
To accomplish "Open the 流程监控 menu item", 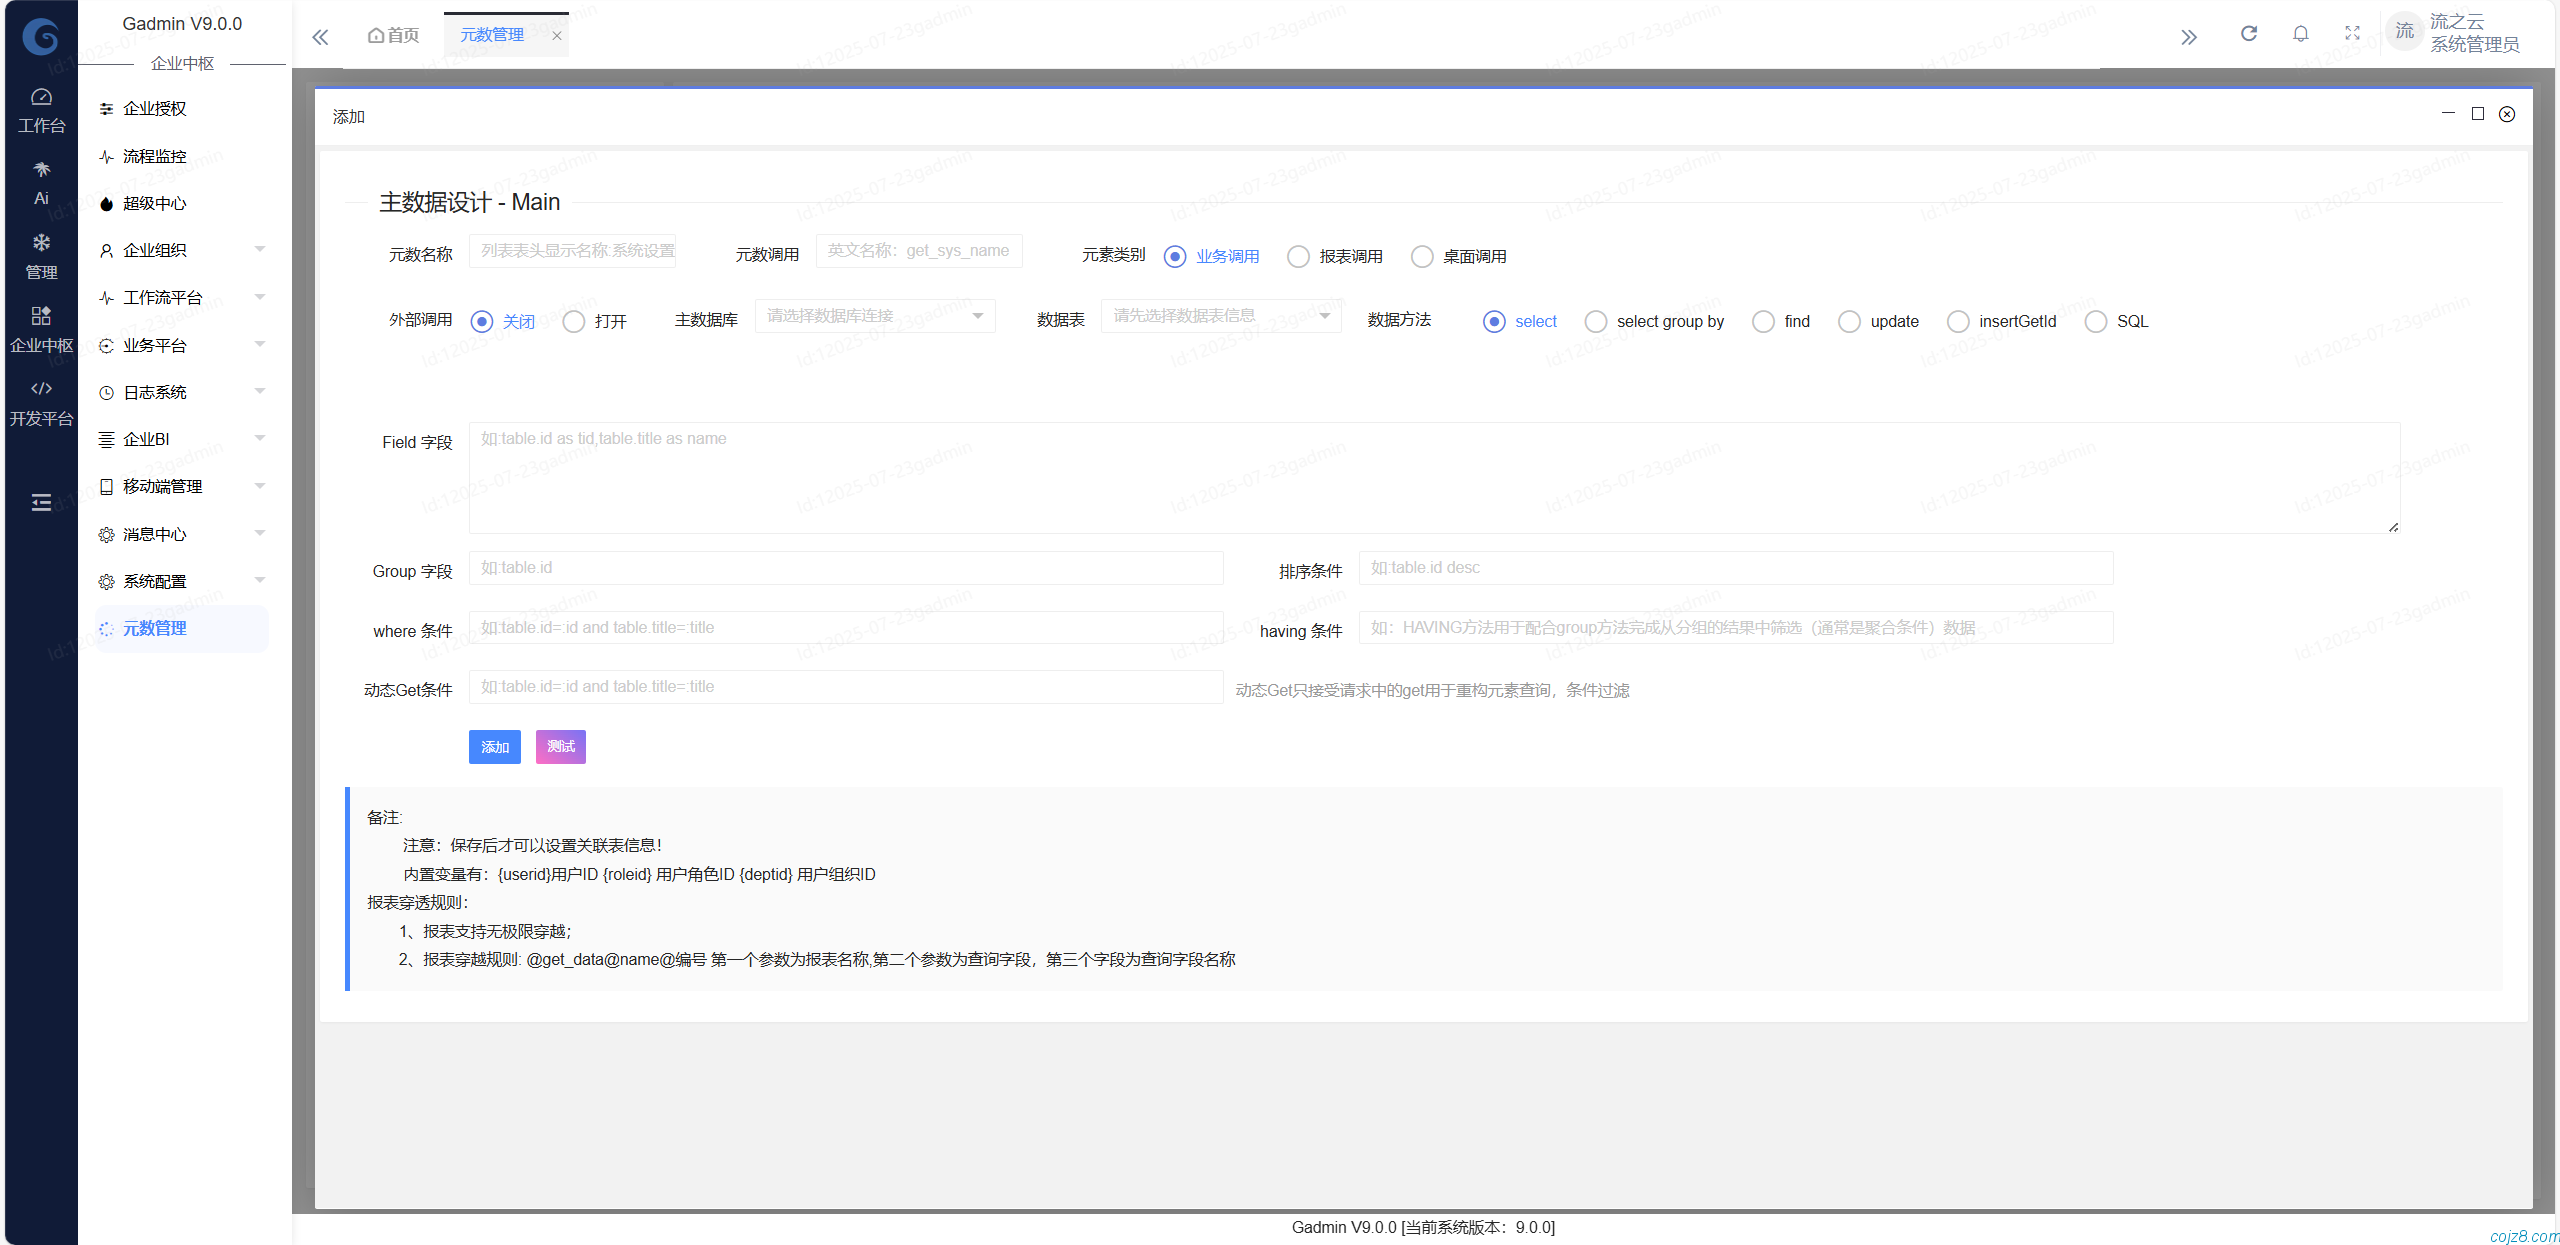I will pos(155,156).
